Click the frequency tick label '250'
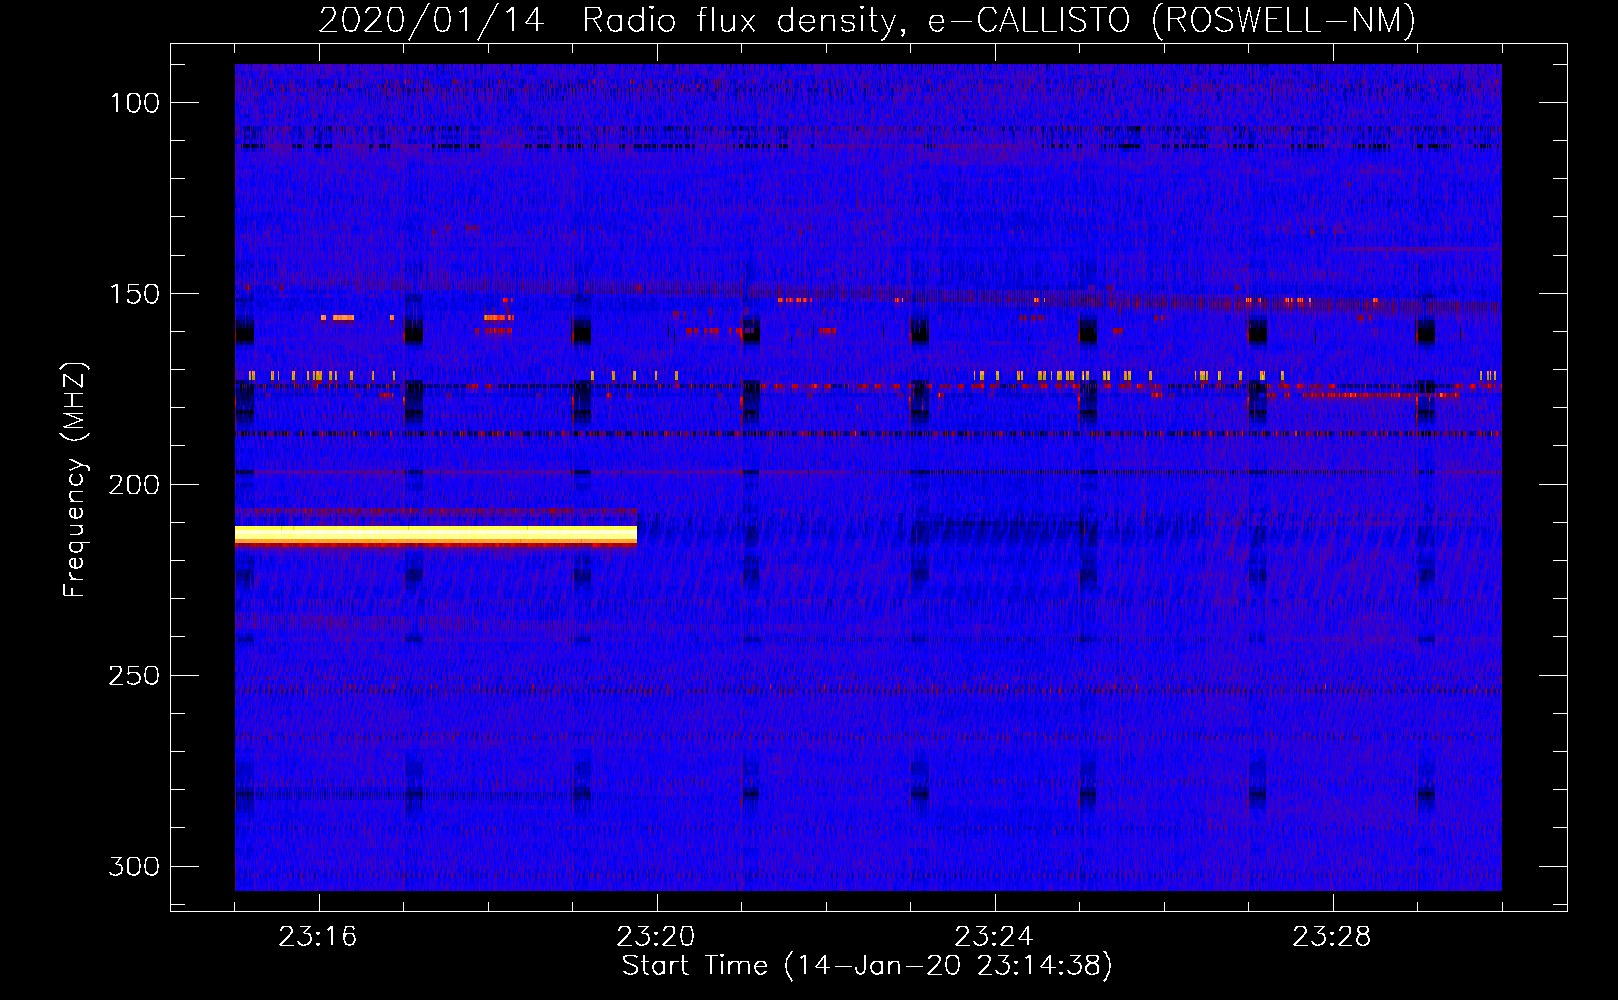Screen dimensions: 1618x1000 (x=133, y=676)
